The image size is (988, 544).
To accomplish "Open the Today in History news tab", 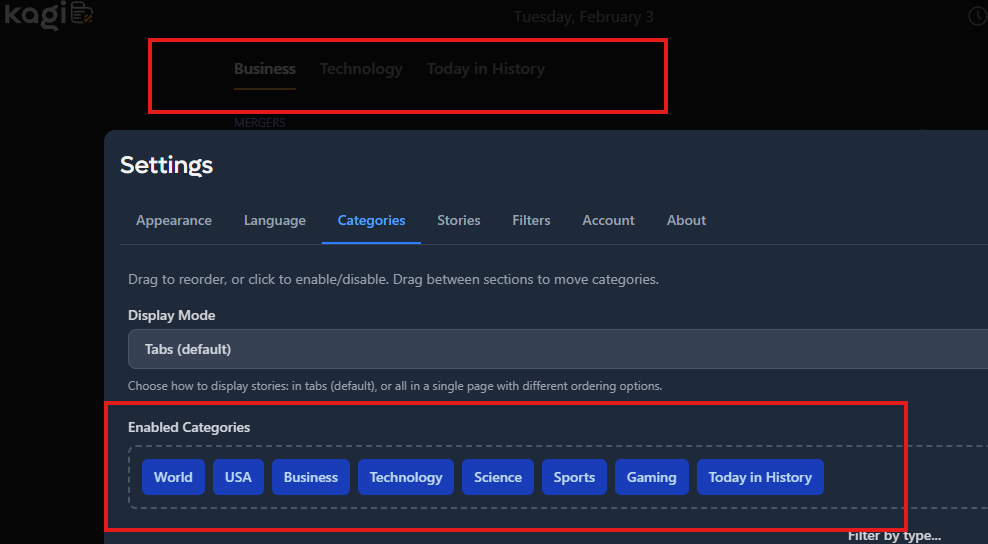I will click(486, 69).
